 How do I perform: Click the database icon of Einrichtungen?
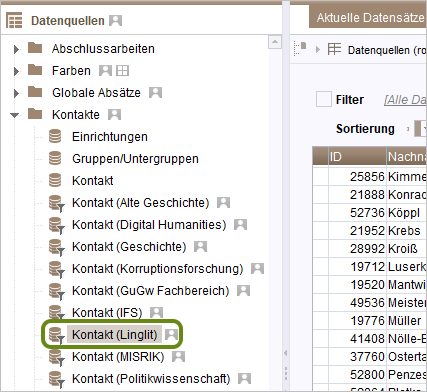pos(55,136)
